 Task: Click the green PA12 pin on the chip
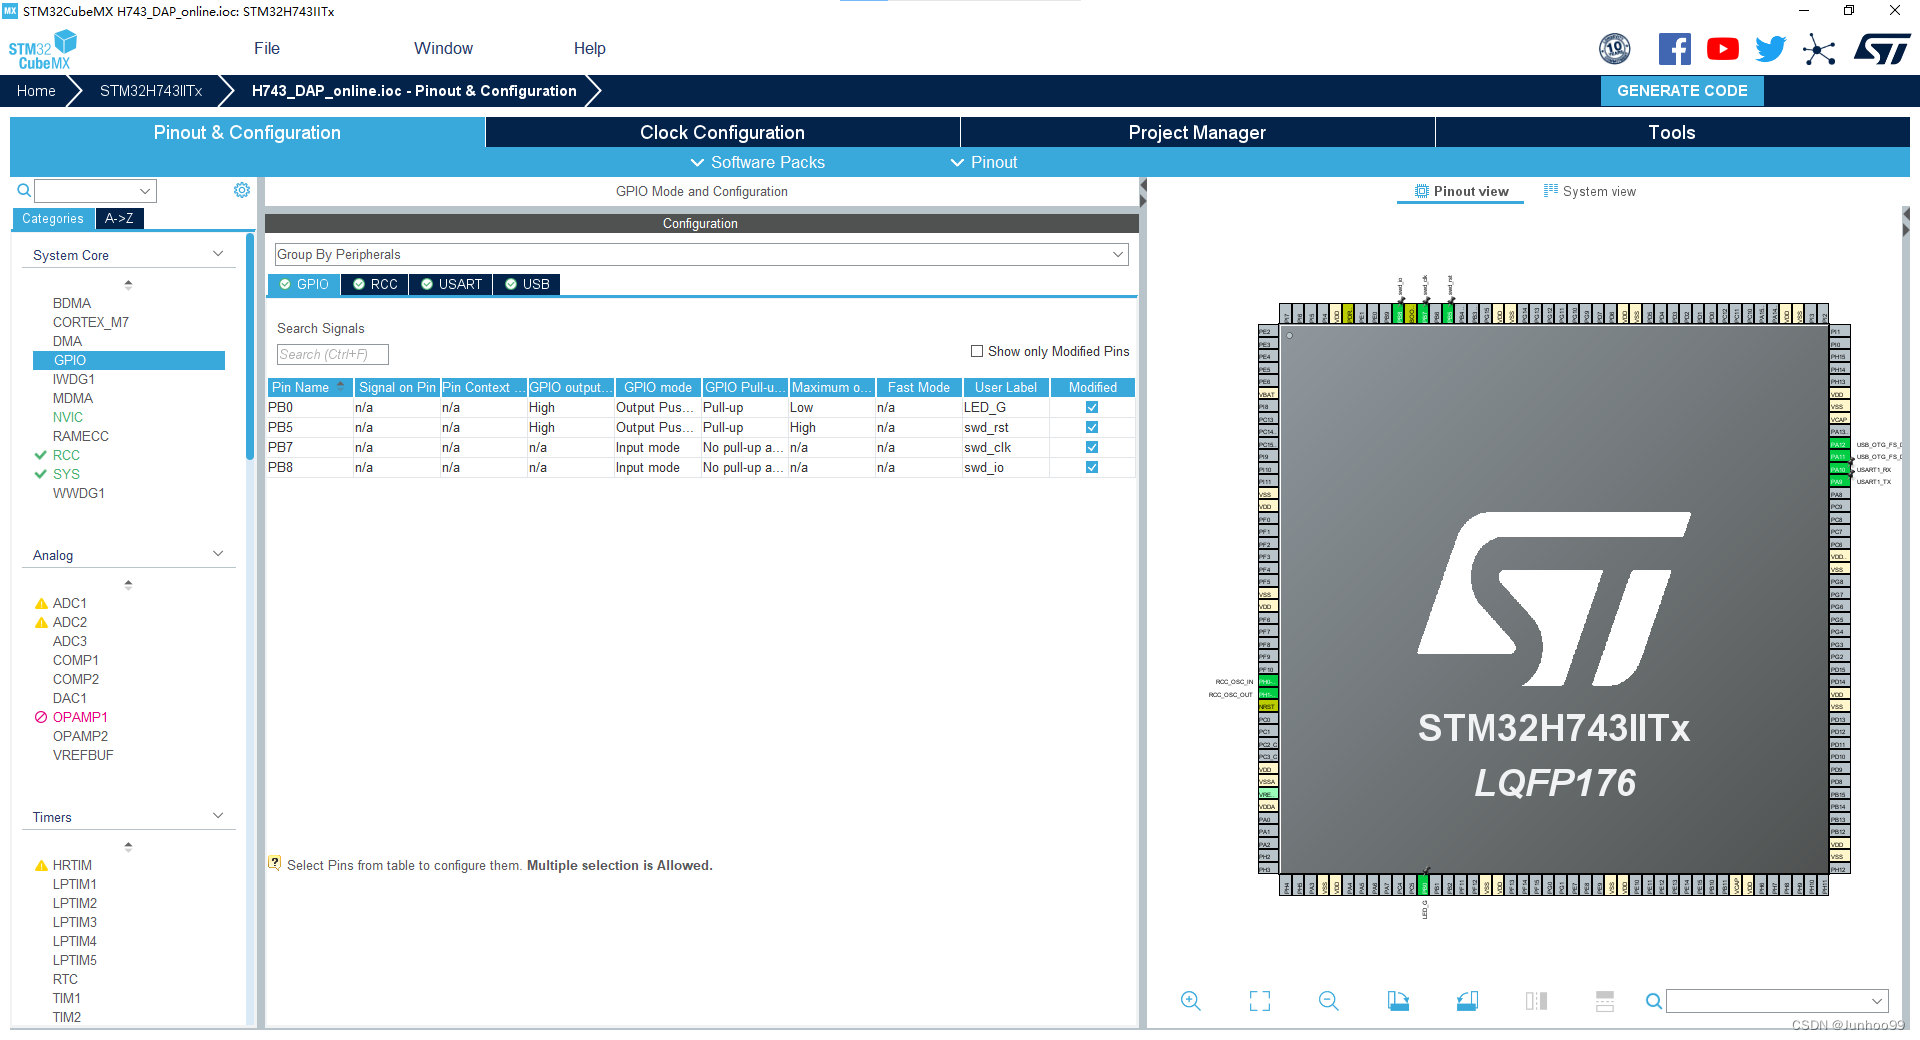(1838, 444)
